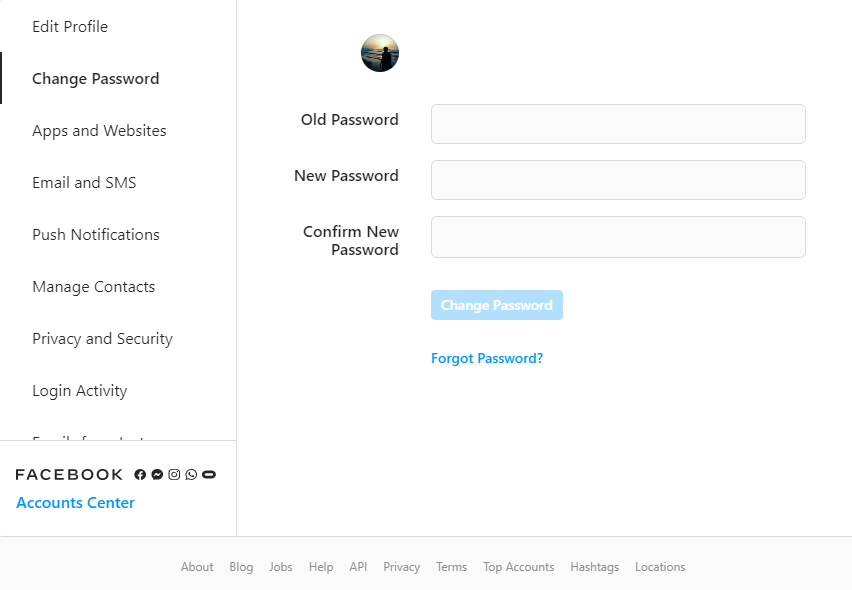This screenshot has height=590, width=852.
Task: Open the Accounts Center link
Action: [x=76, y=503]
